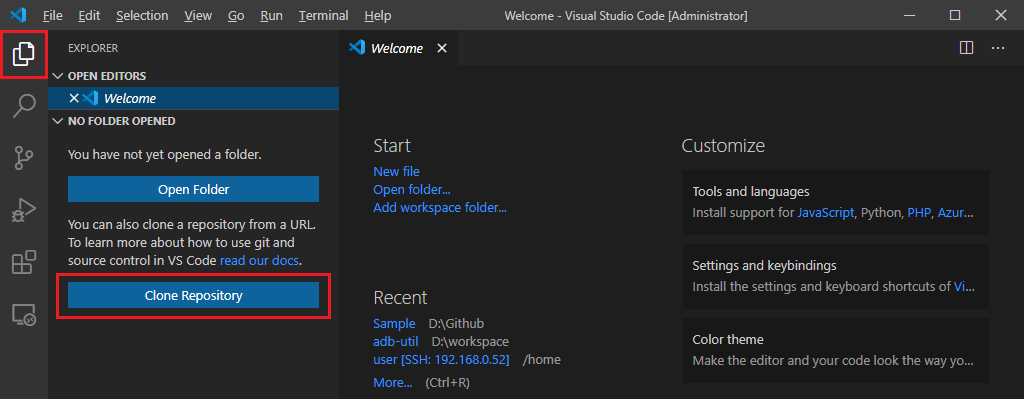The image size is (1024, 399).
Task: Open the Go menu
Action: tap(236, 15)
